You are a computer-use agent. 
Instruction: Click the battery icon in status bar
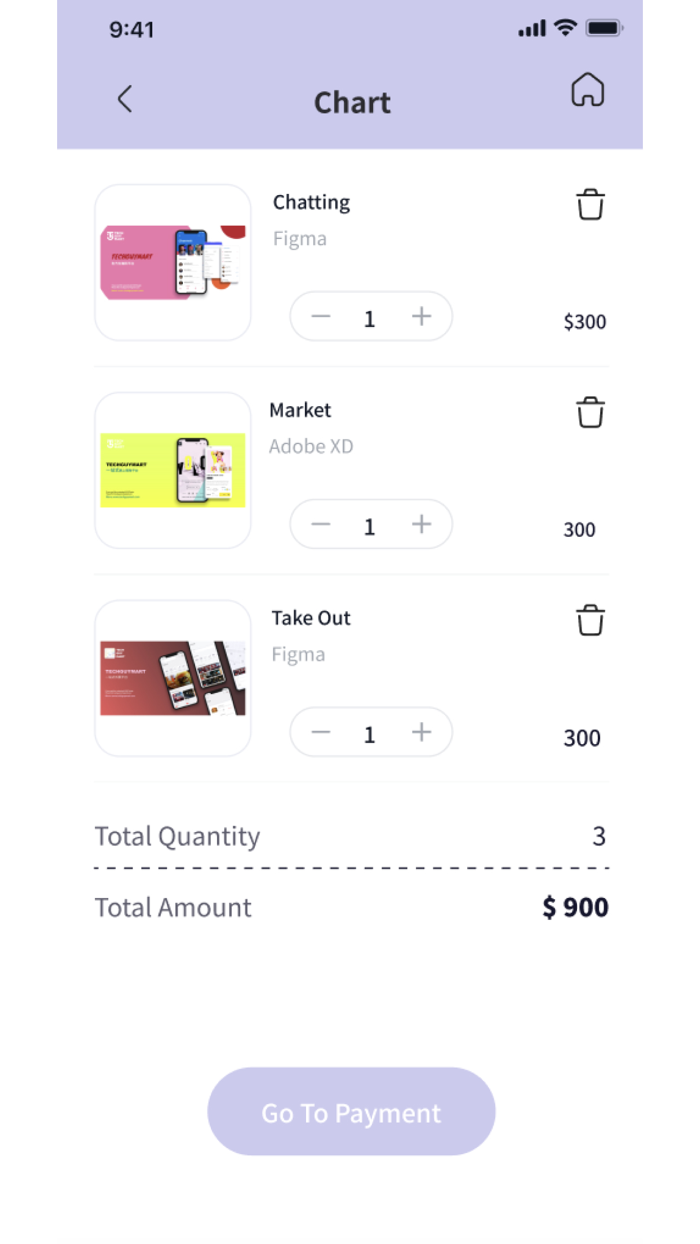tap(605, 28)
